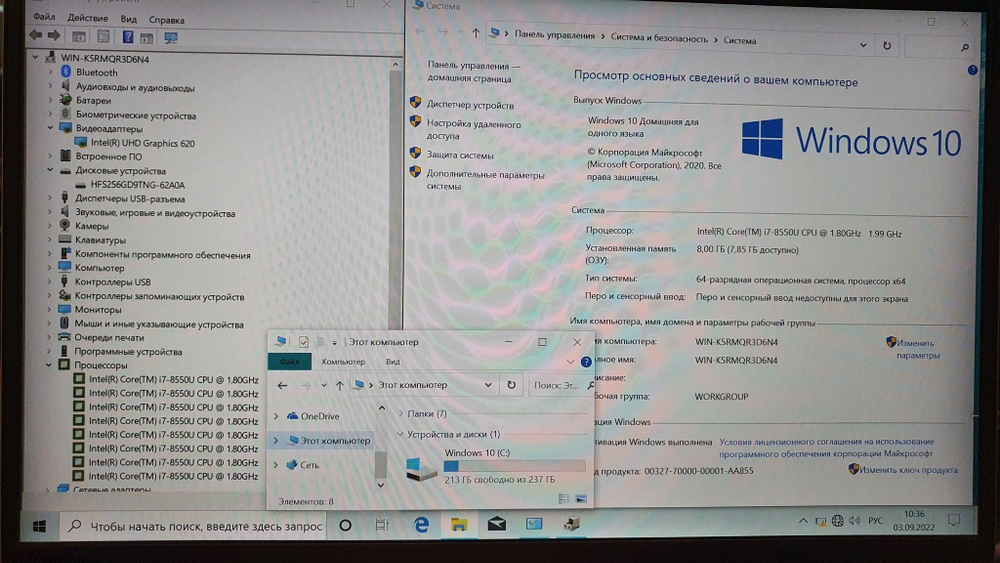Screen dimensions: 1000x563
Task: Collapse the WIN-K5RMQR3D6N4 root node
Action: 36,57
